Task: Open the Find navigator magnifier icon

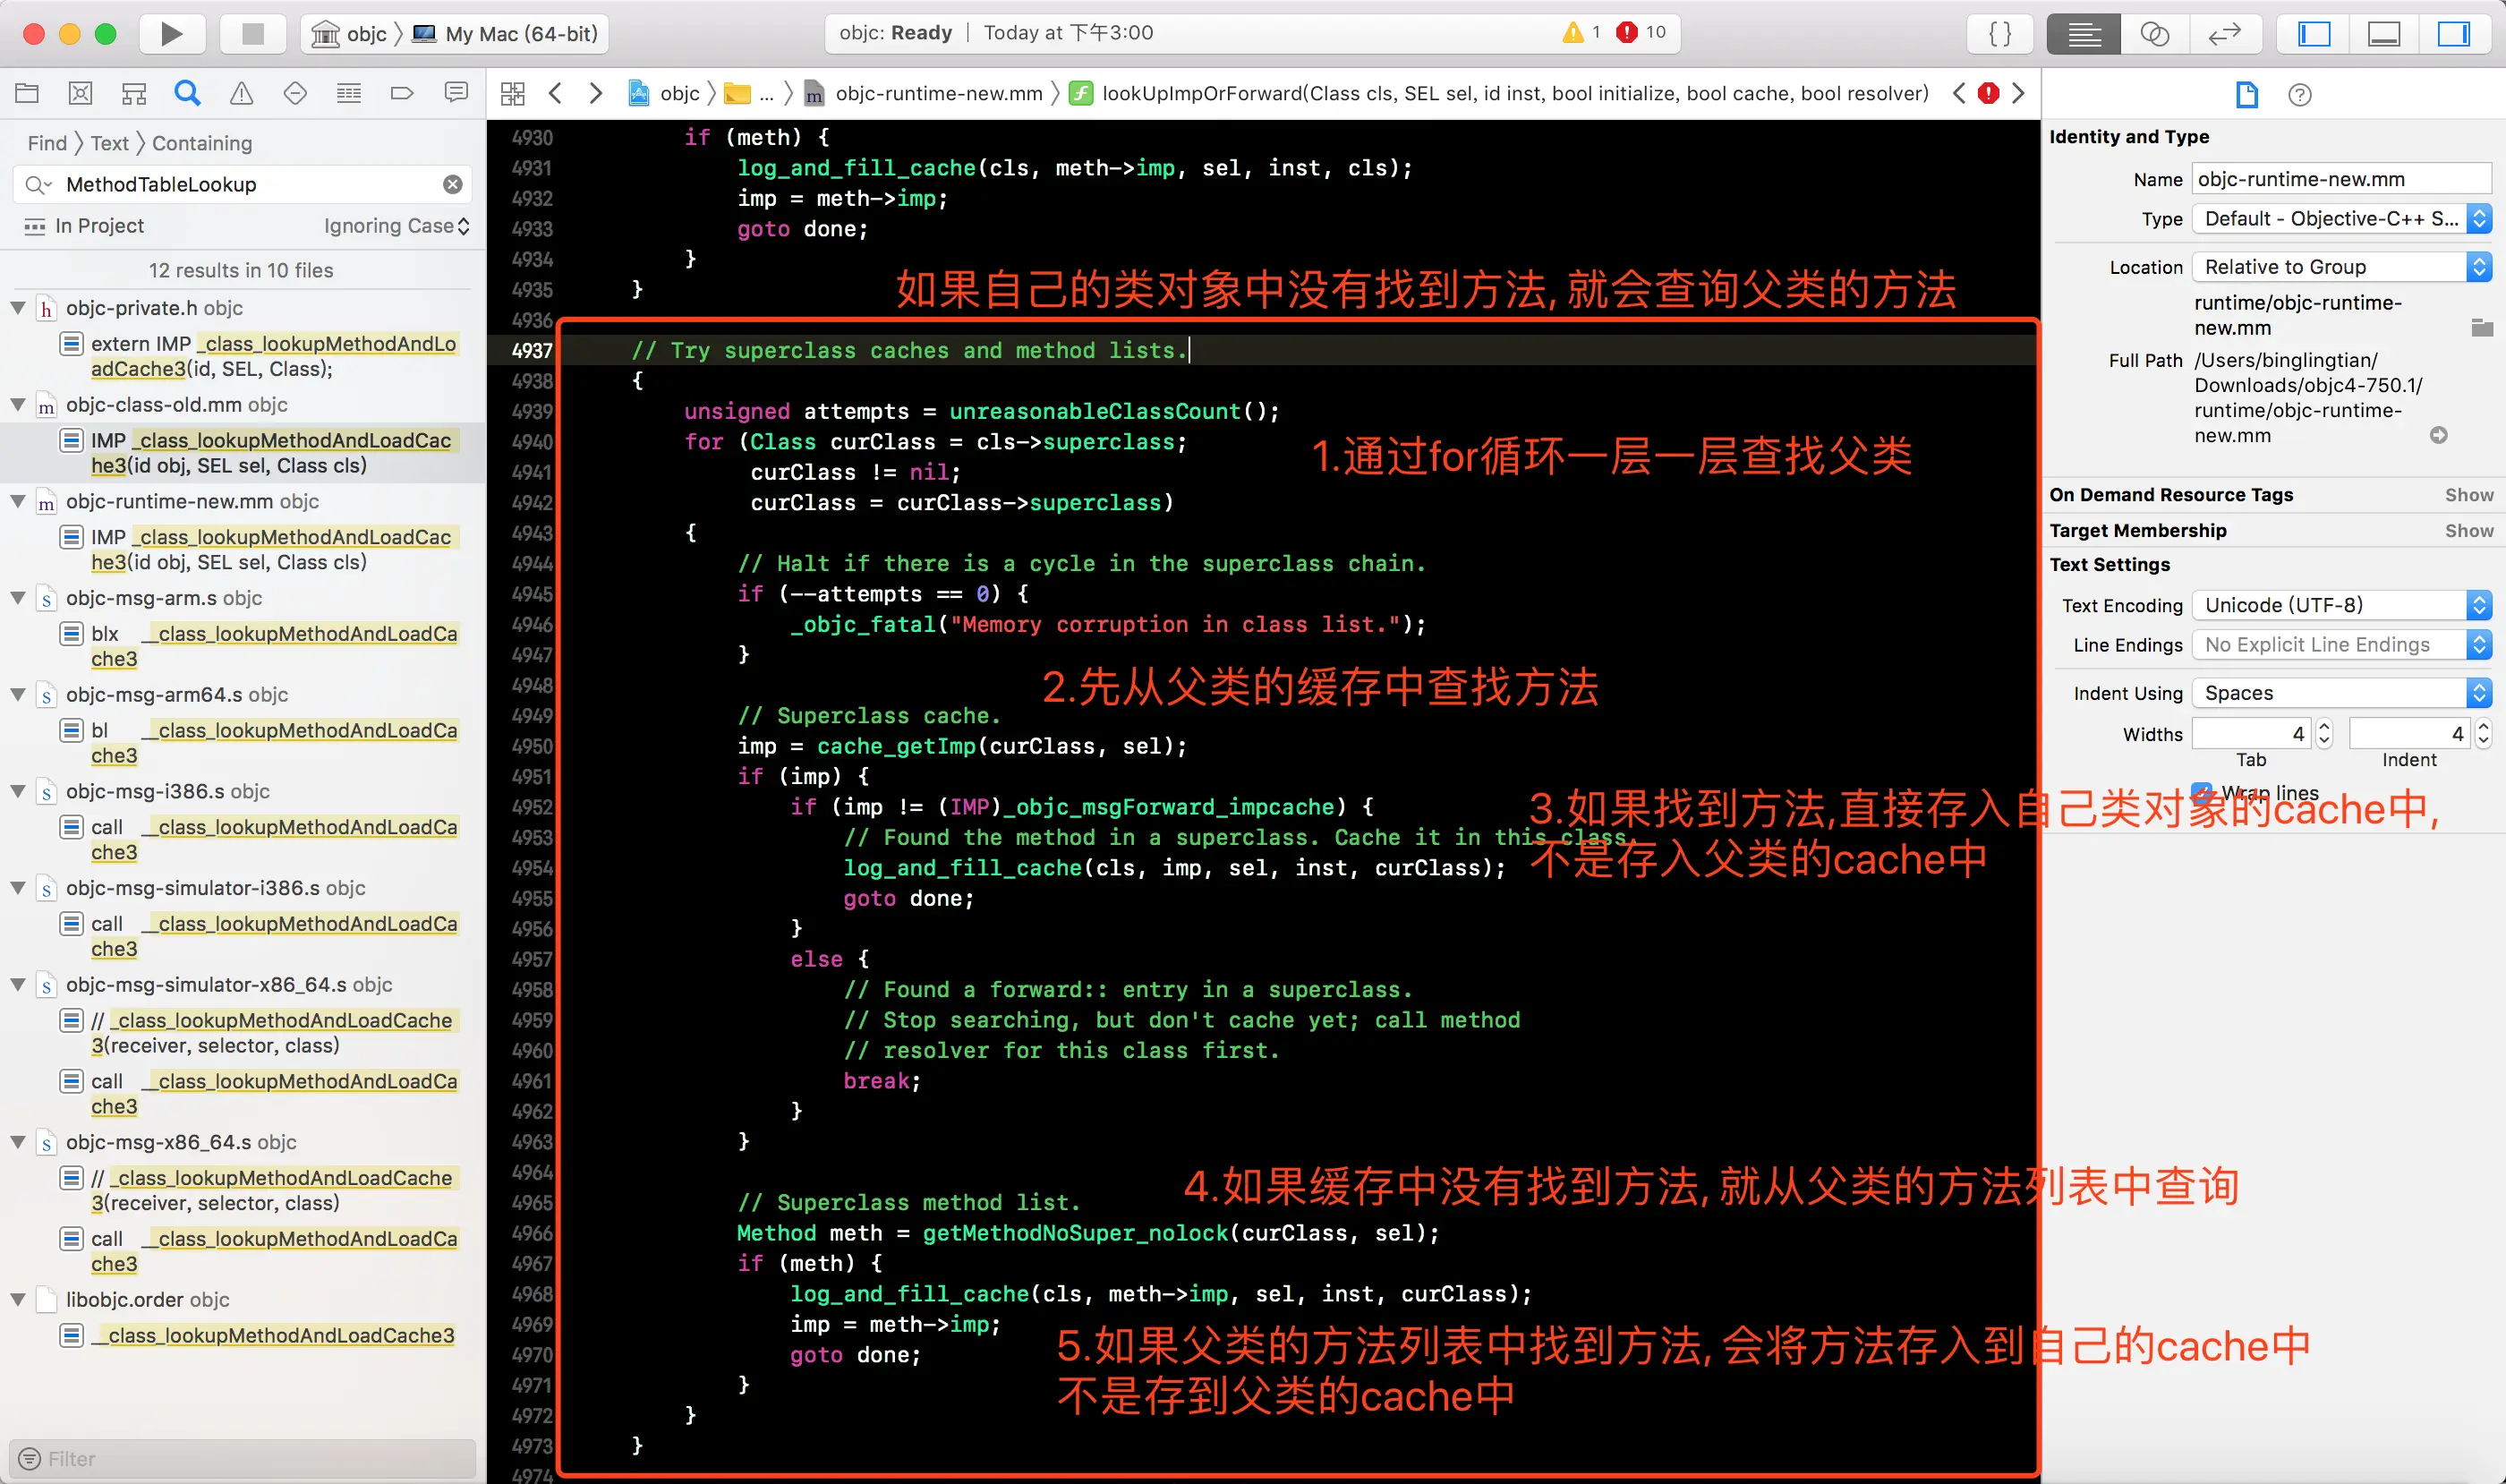Action: (x=187, y=93)
